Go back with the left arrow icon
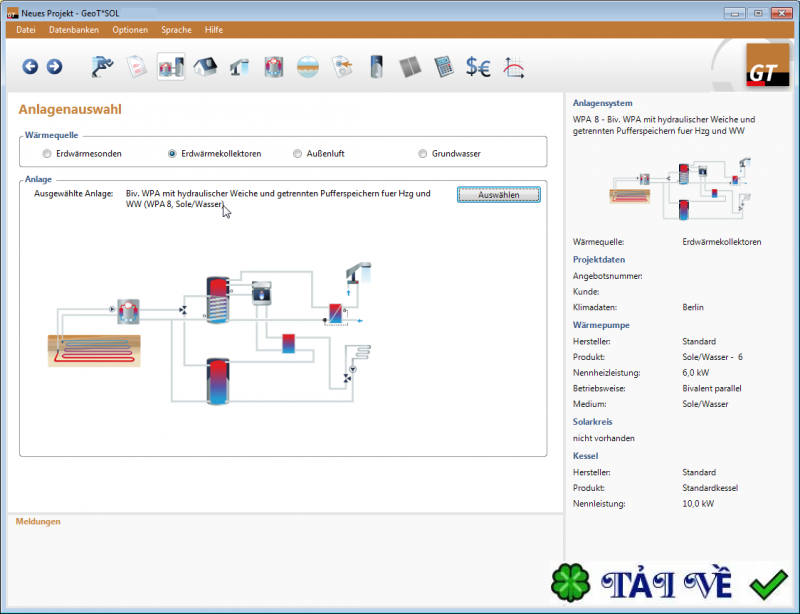The height and width of the screenshot is (614, 800). click(30, 66)
